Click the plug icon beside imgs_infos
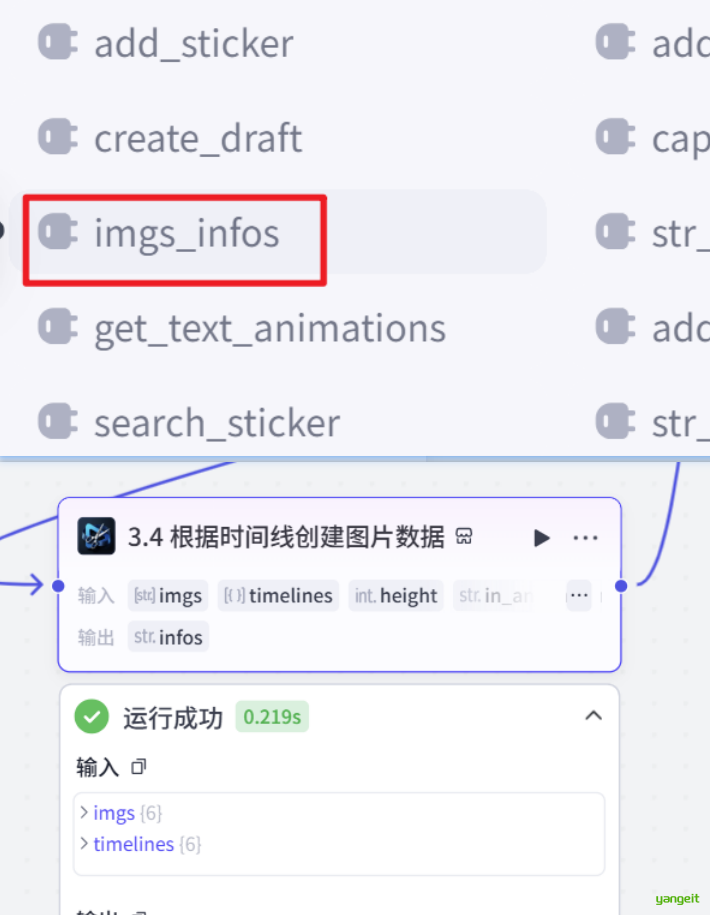The image size is (710, 915). point(58,232)
